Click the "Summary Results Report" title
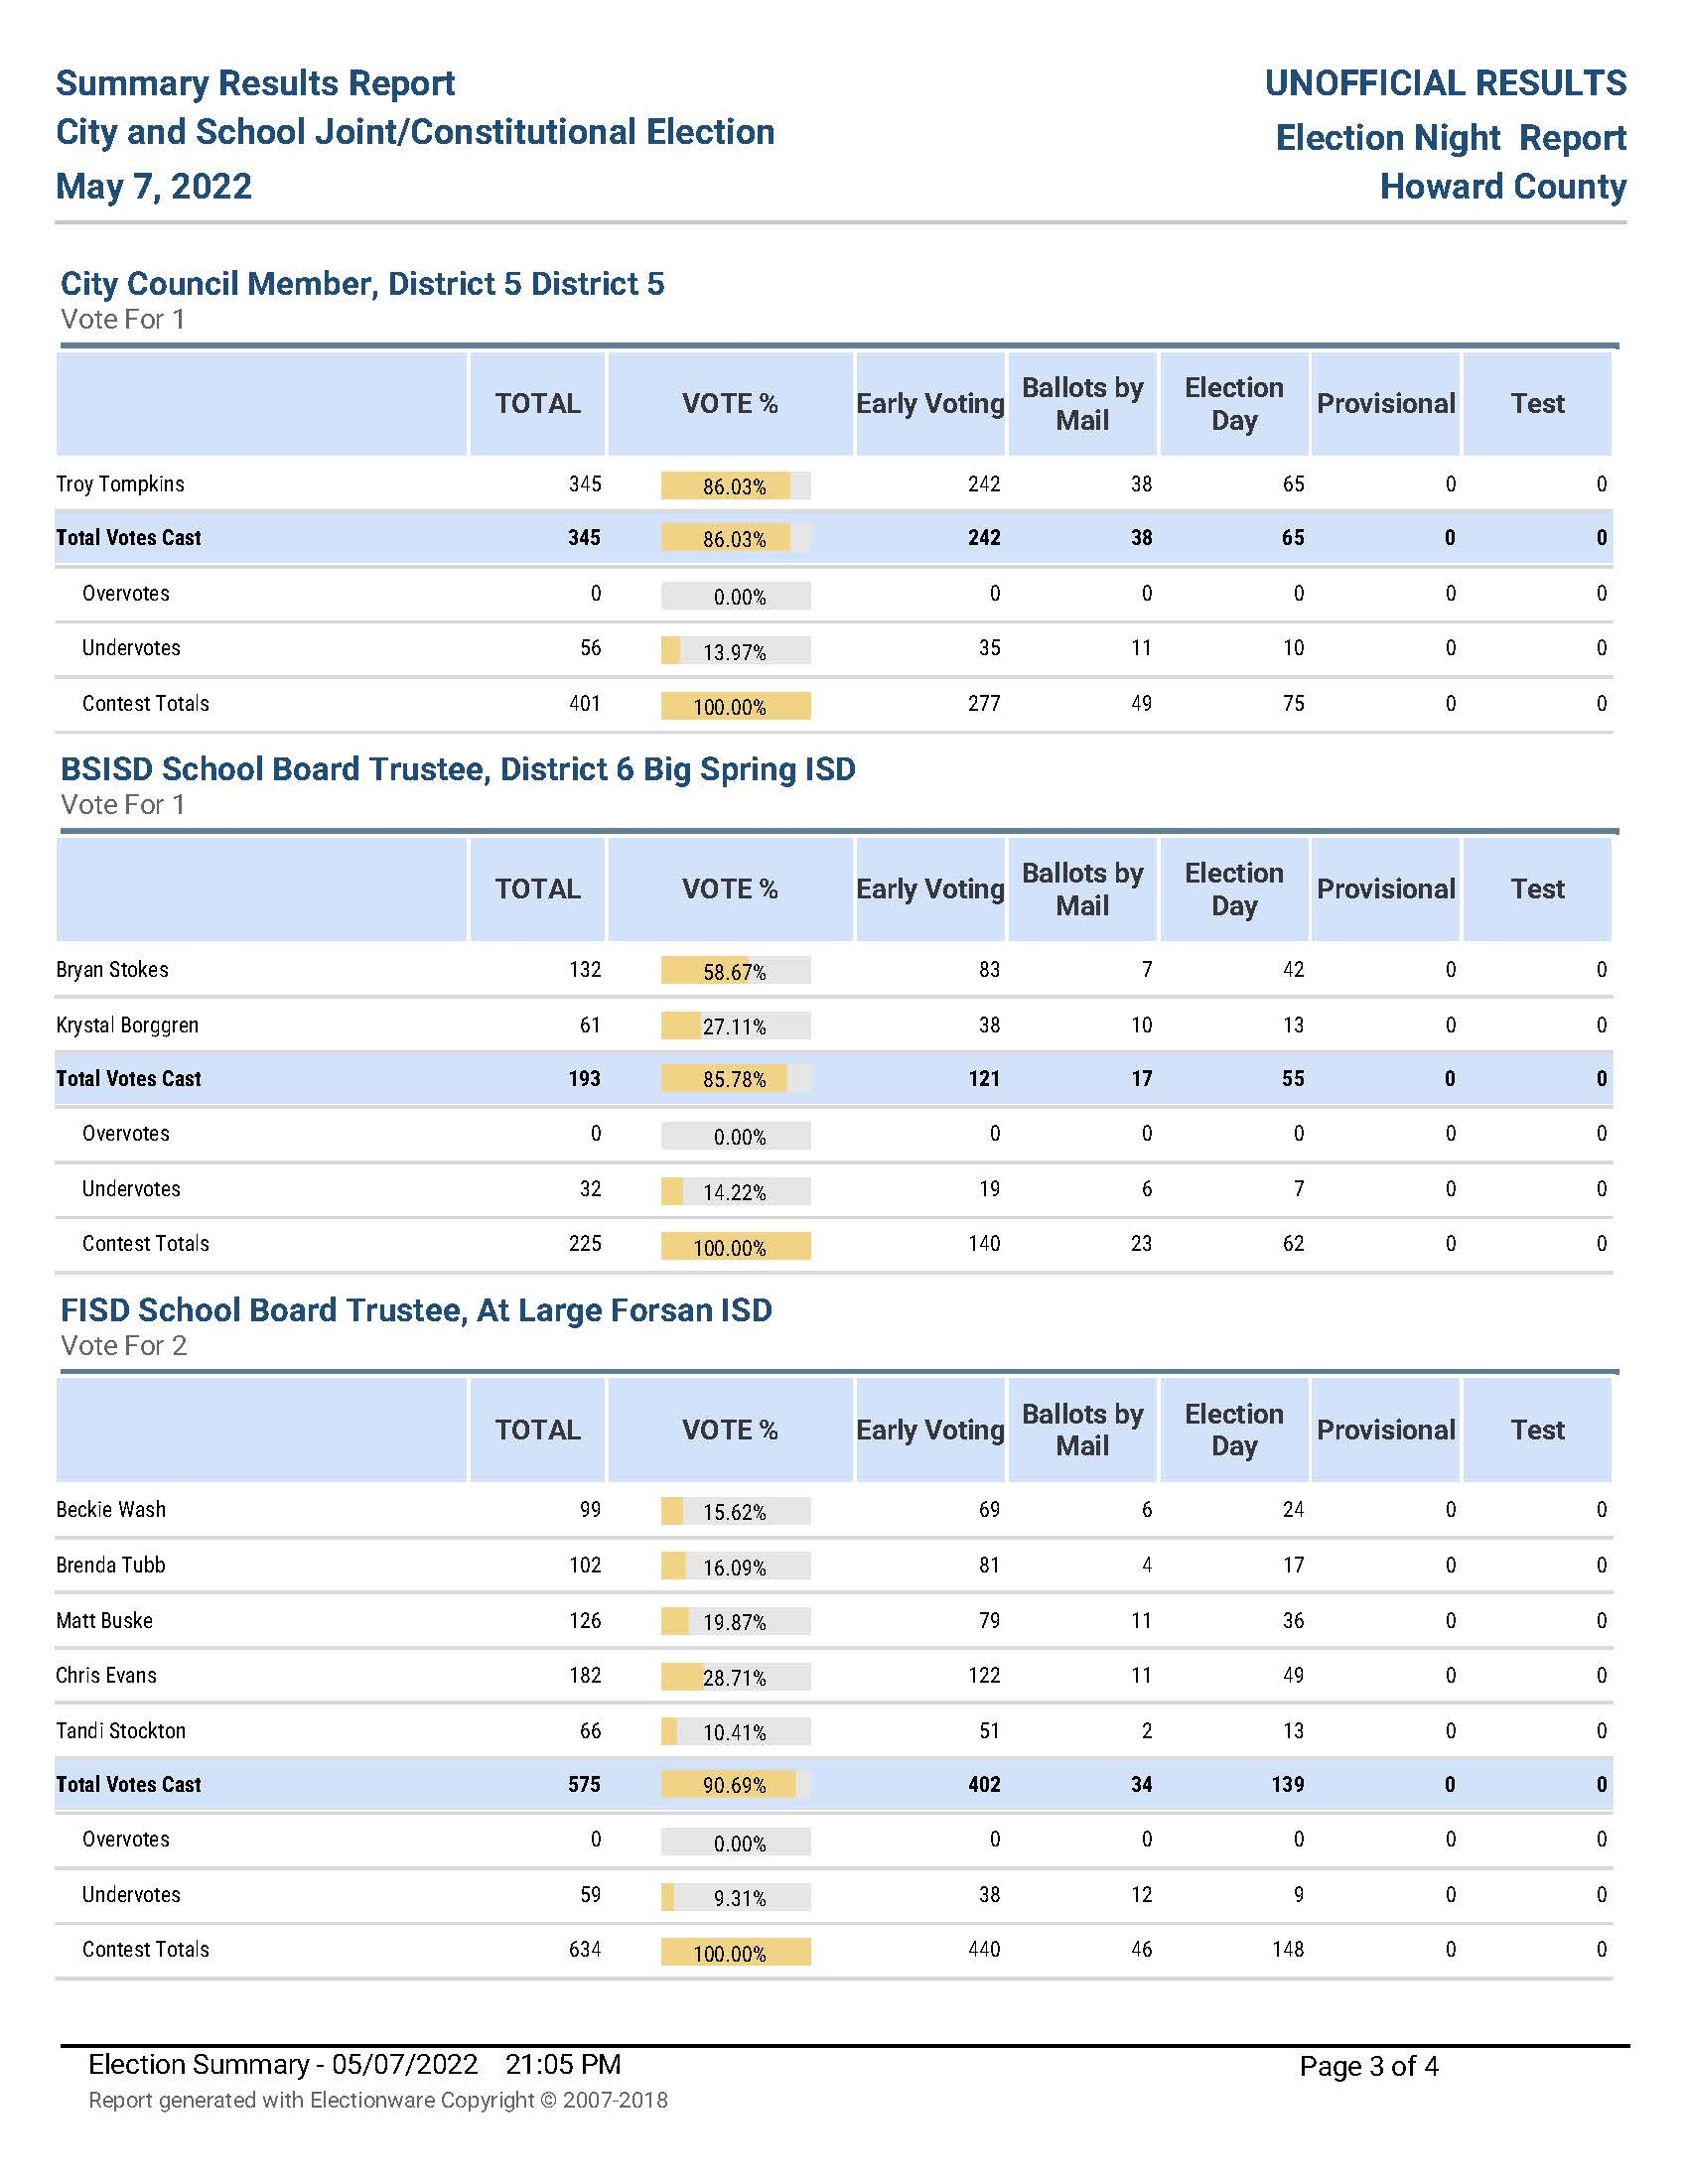Image resolution: width=1688 pixels, height=2184 pixels. (x=255, y=83)
